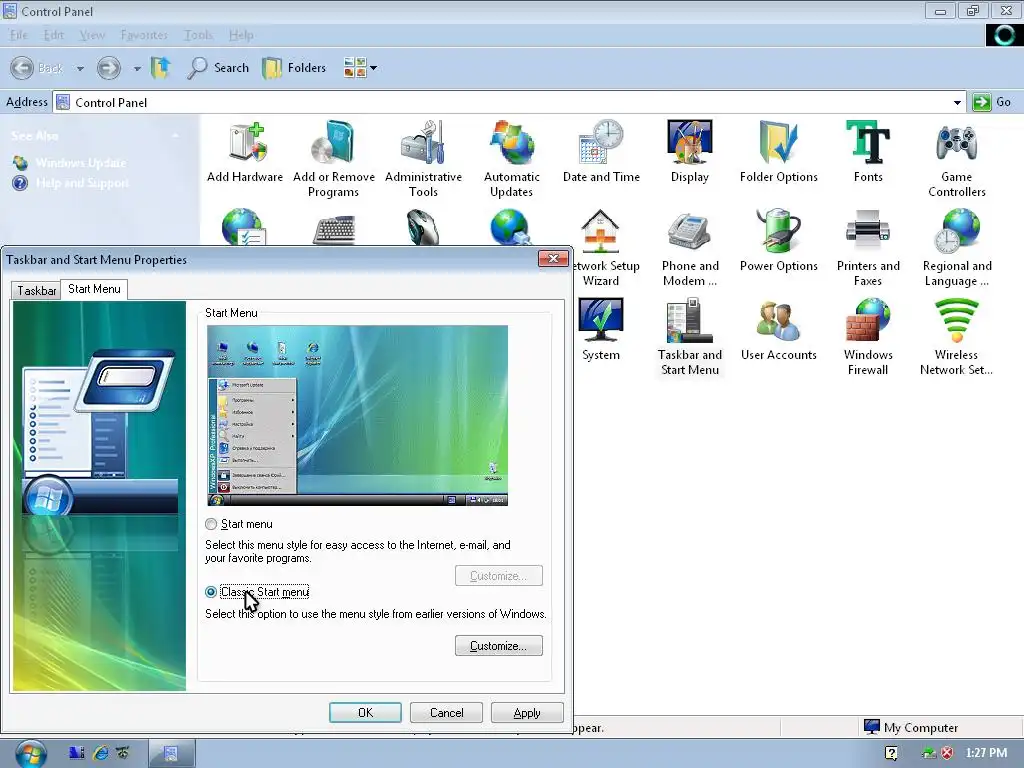The image size is (1024, 768).
Task: Open the Favorites menu
Action: tap(144, 35)
